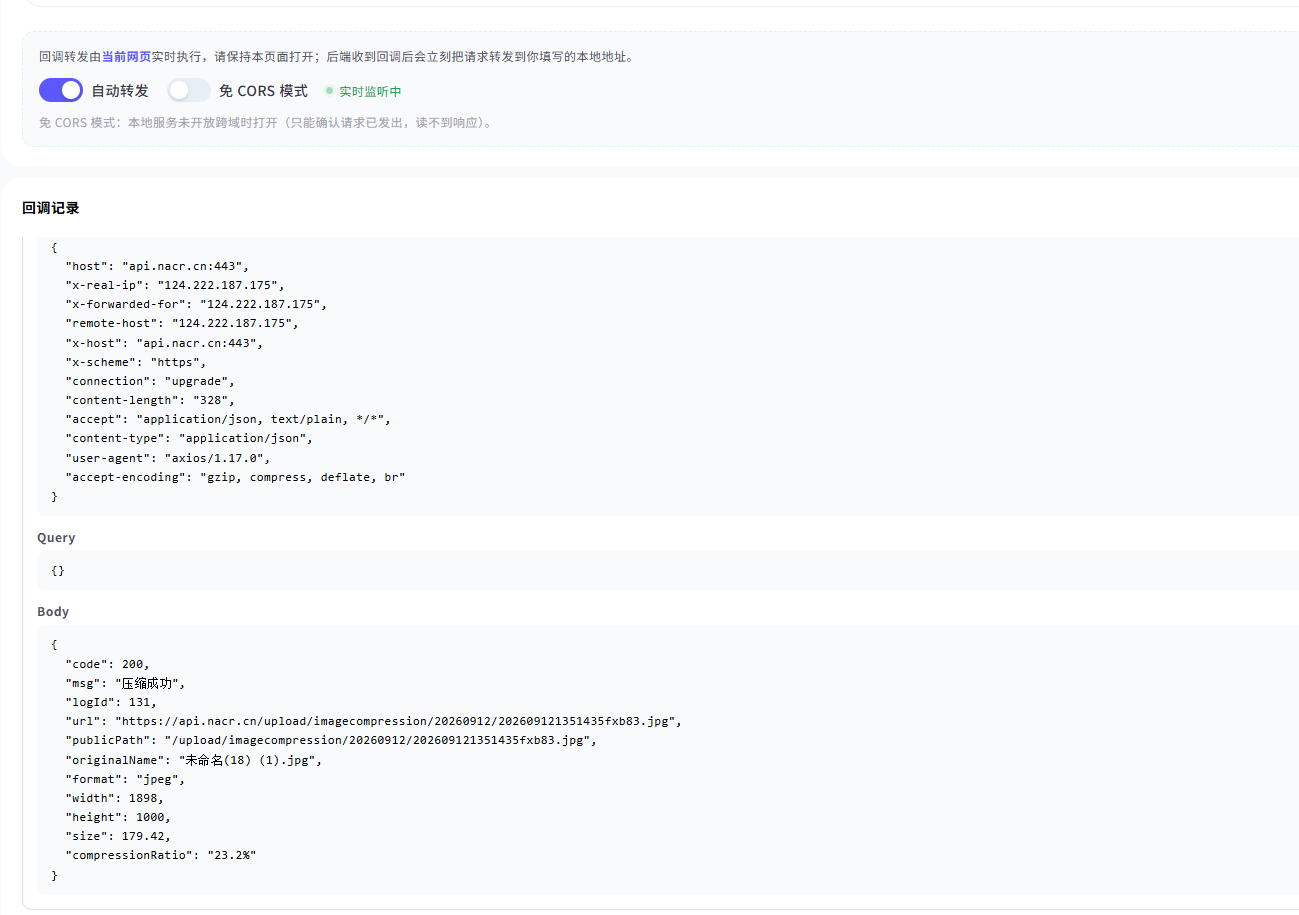
Task: Toggle the 自动转发 switch off
Action: pyautogui.click(x=61, y=90)
